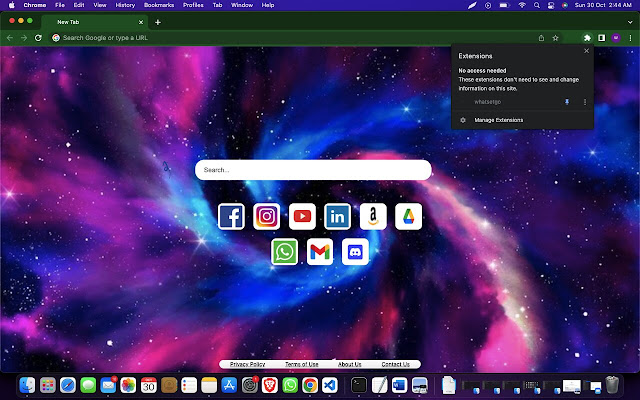Open the History menu
The image size is (640, 400).
pyautogui.click(x=125, y=5)
